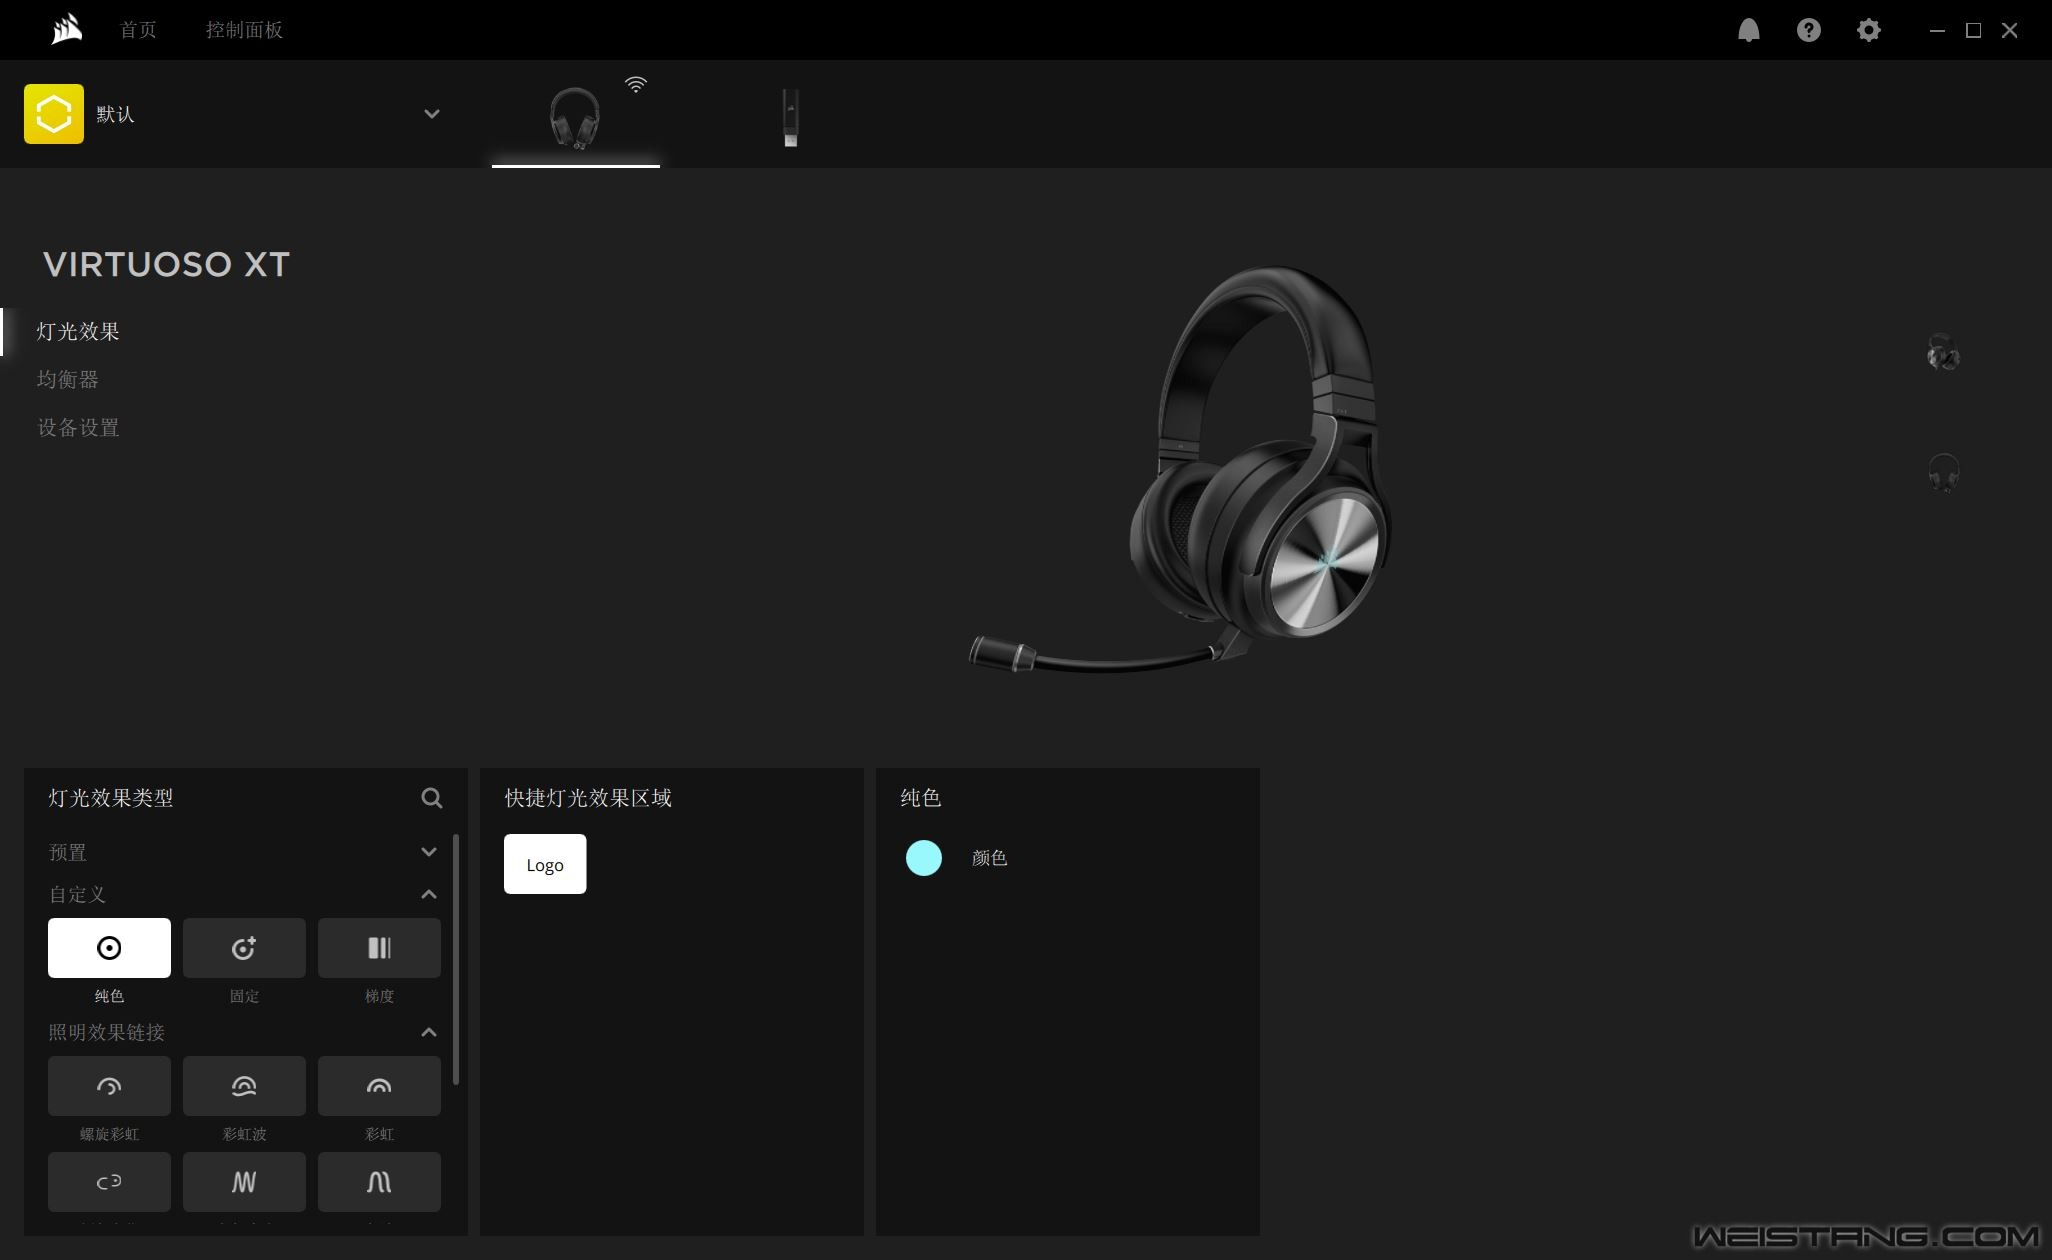Image resolution: width=2052 pixels, height=1260 pixels.
Task: Open the cyan 颜色 color swatch
Action: pos(924,858)
